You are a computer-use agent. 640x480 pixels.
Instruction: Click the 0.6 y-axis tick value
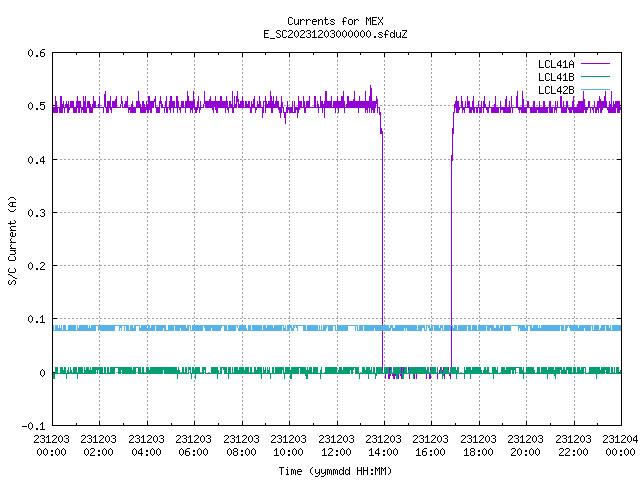tap(36, 53)
